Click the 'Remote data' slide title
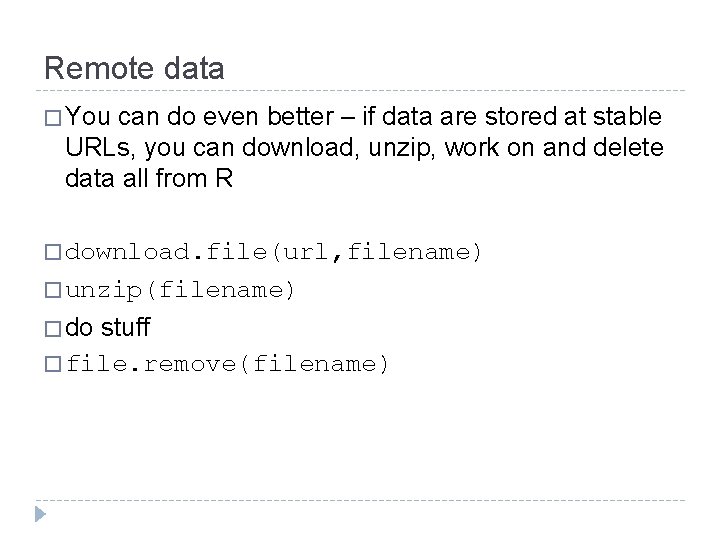The image size is (720, 540). 134,68
